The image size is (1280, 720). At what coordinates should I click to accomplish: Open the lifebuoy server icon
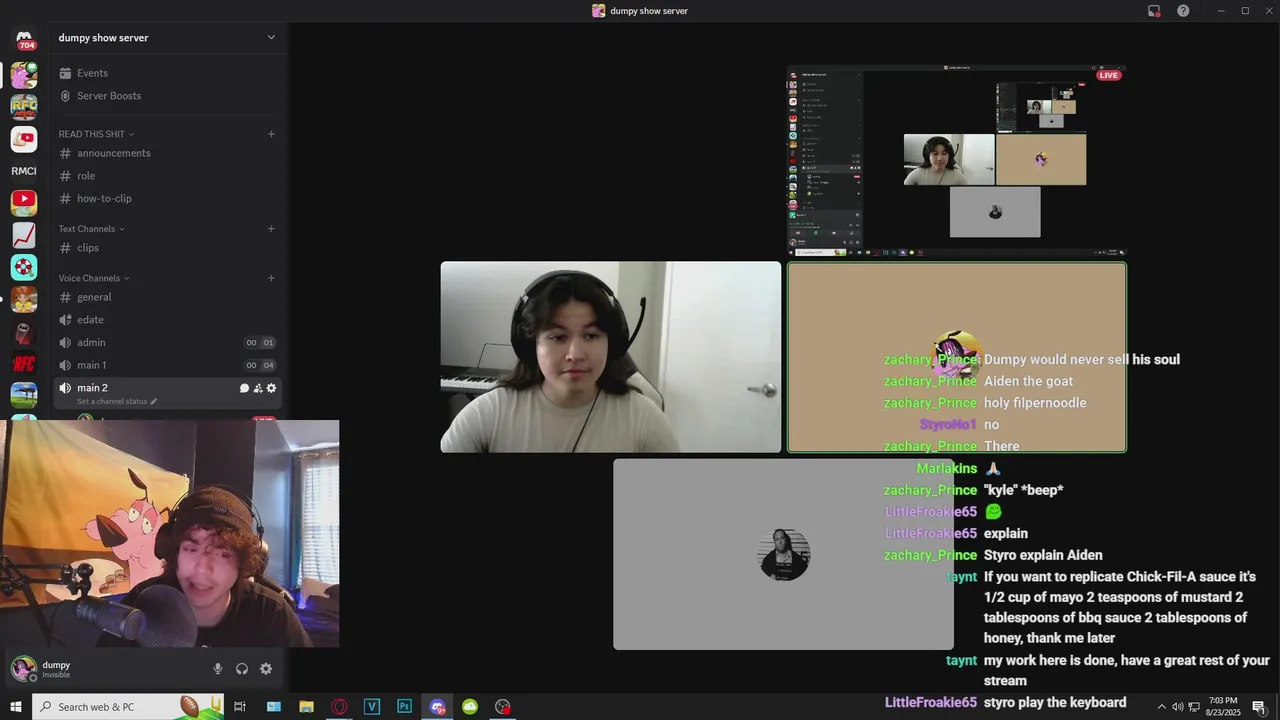point(24,267)
